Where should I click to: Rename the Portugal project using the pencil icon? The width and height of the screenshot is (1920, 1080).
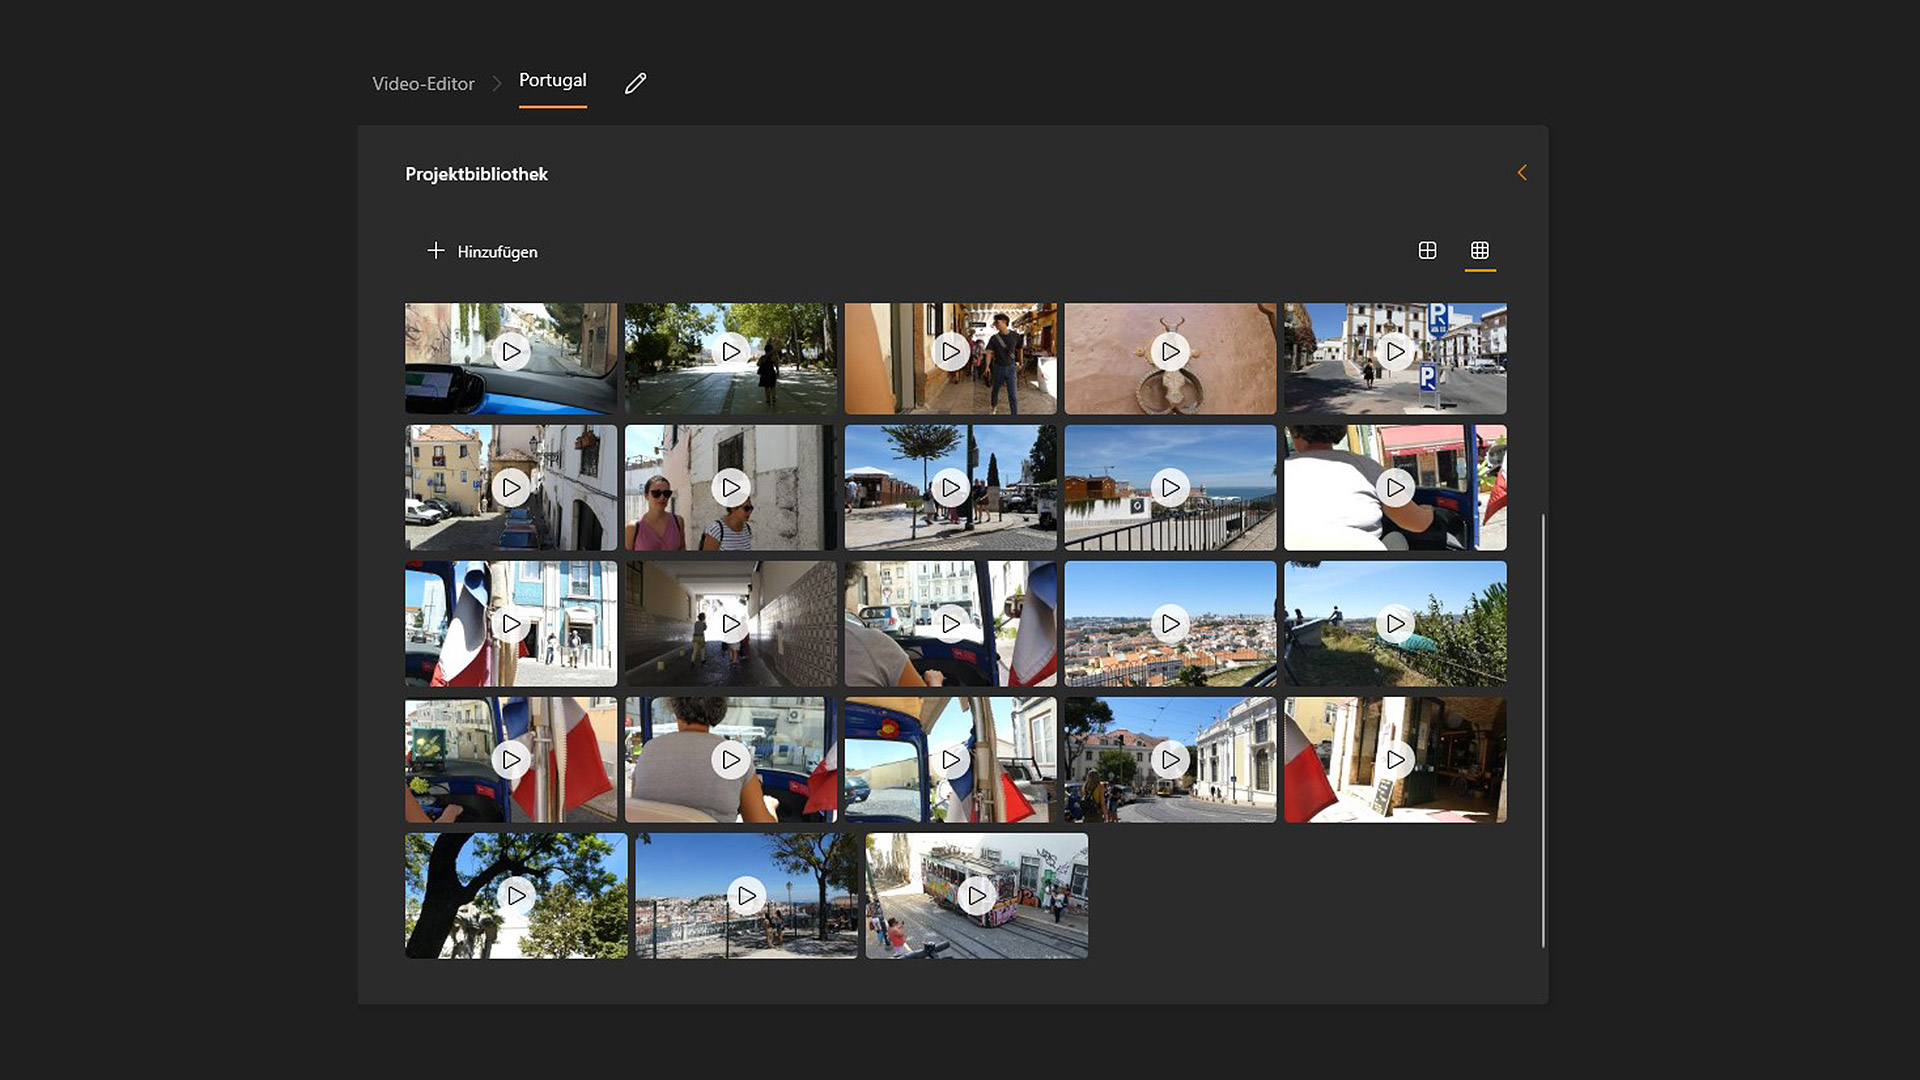(x=636, y=83)
